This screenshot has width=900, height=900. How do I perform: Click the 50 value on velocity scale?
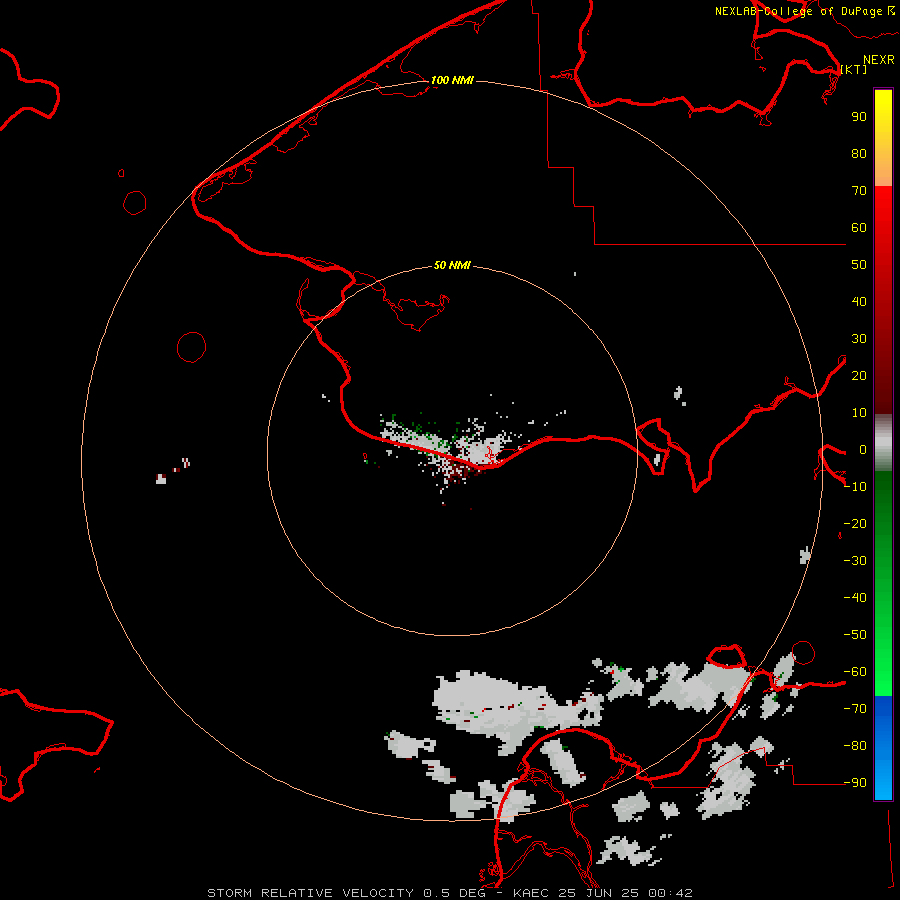859,265
